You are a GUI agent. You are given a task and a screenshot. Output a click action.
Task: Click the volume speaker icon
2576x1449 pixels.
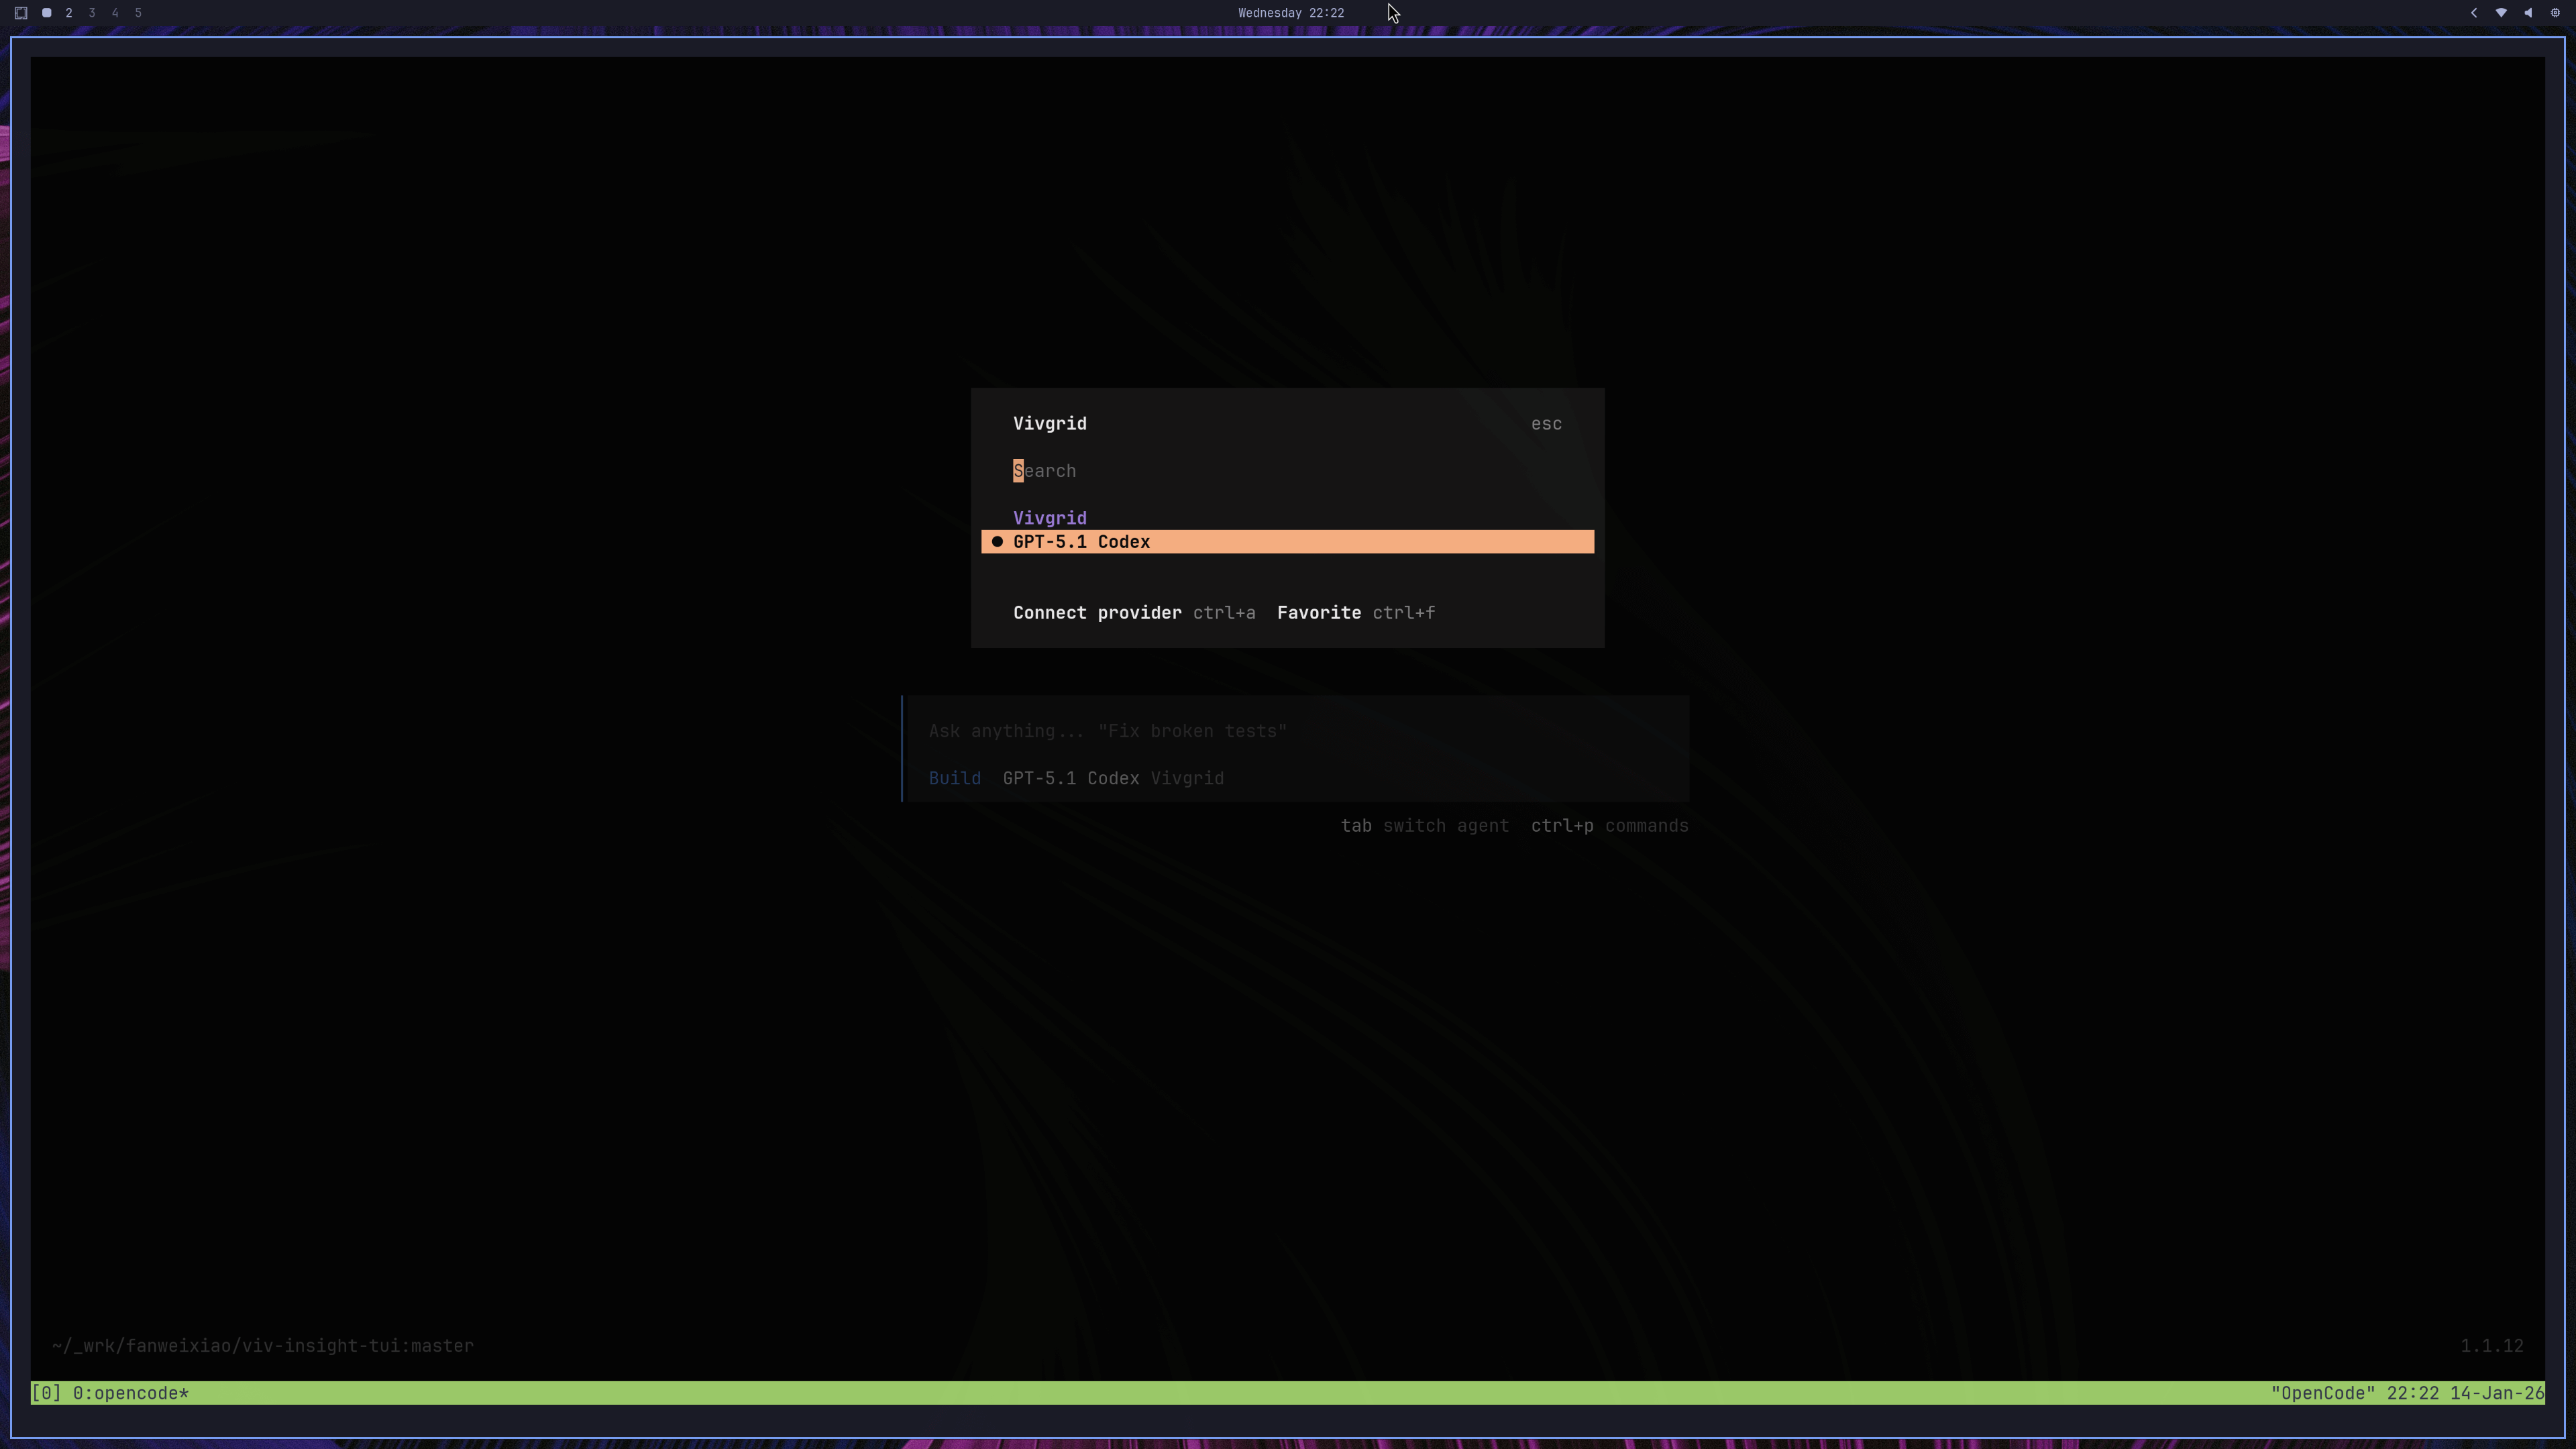pos(2528,13)
